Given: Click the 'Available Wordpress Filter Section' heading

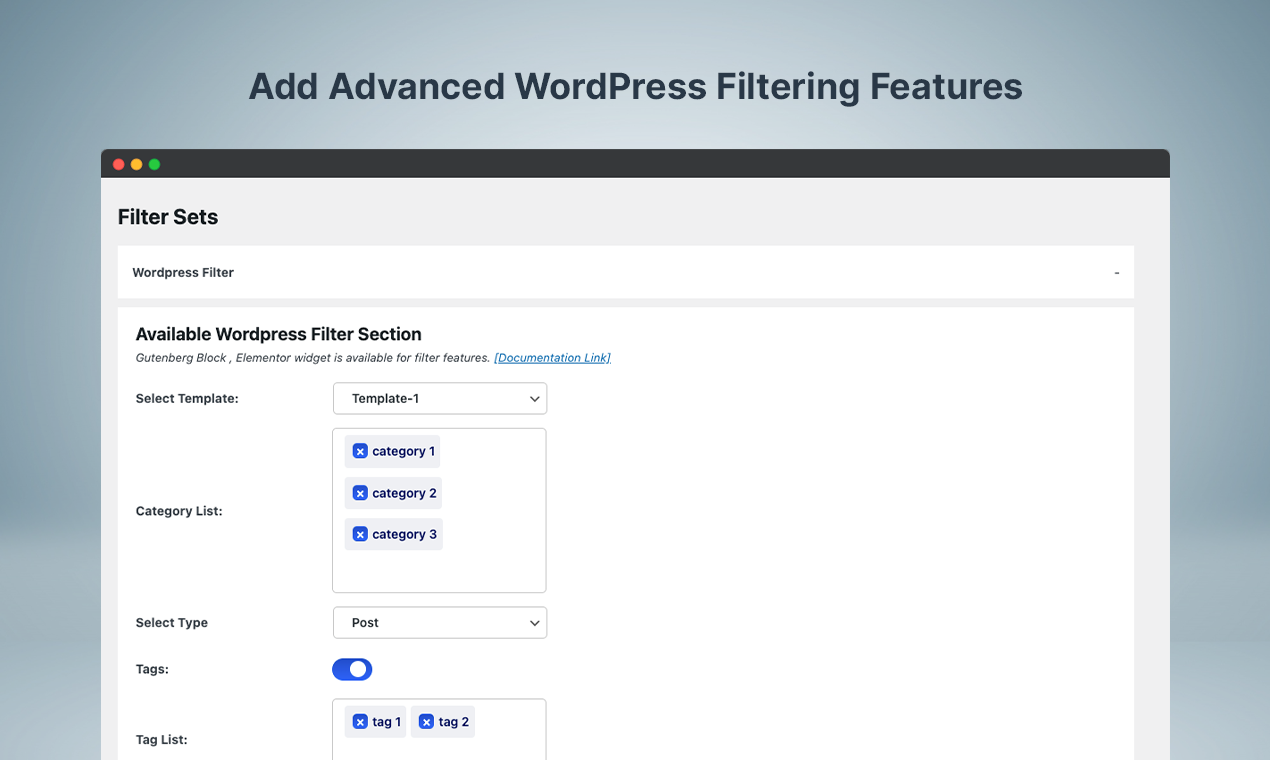Looking at the screenshot, I should tap(279, 334).
